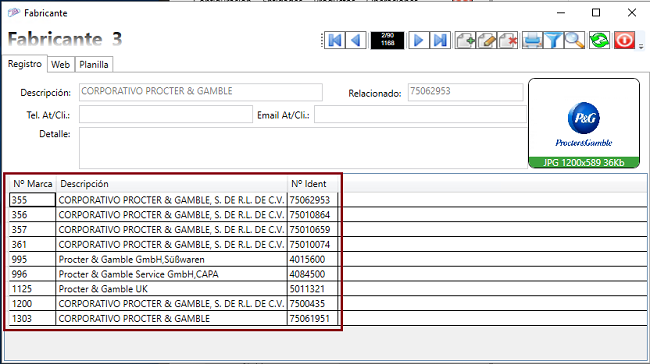Go to previous record arrow
The height and width of the screenshot is (364, 650).
pos(356,40)
